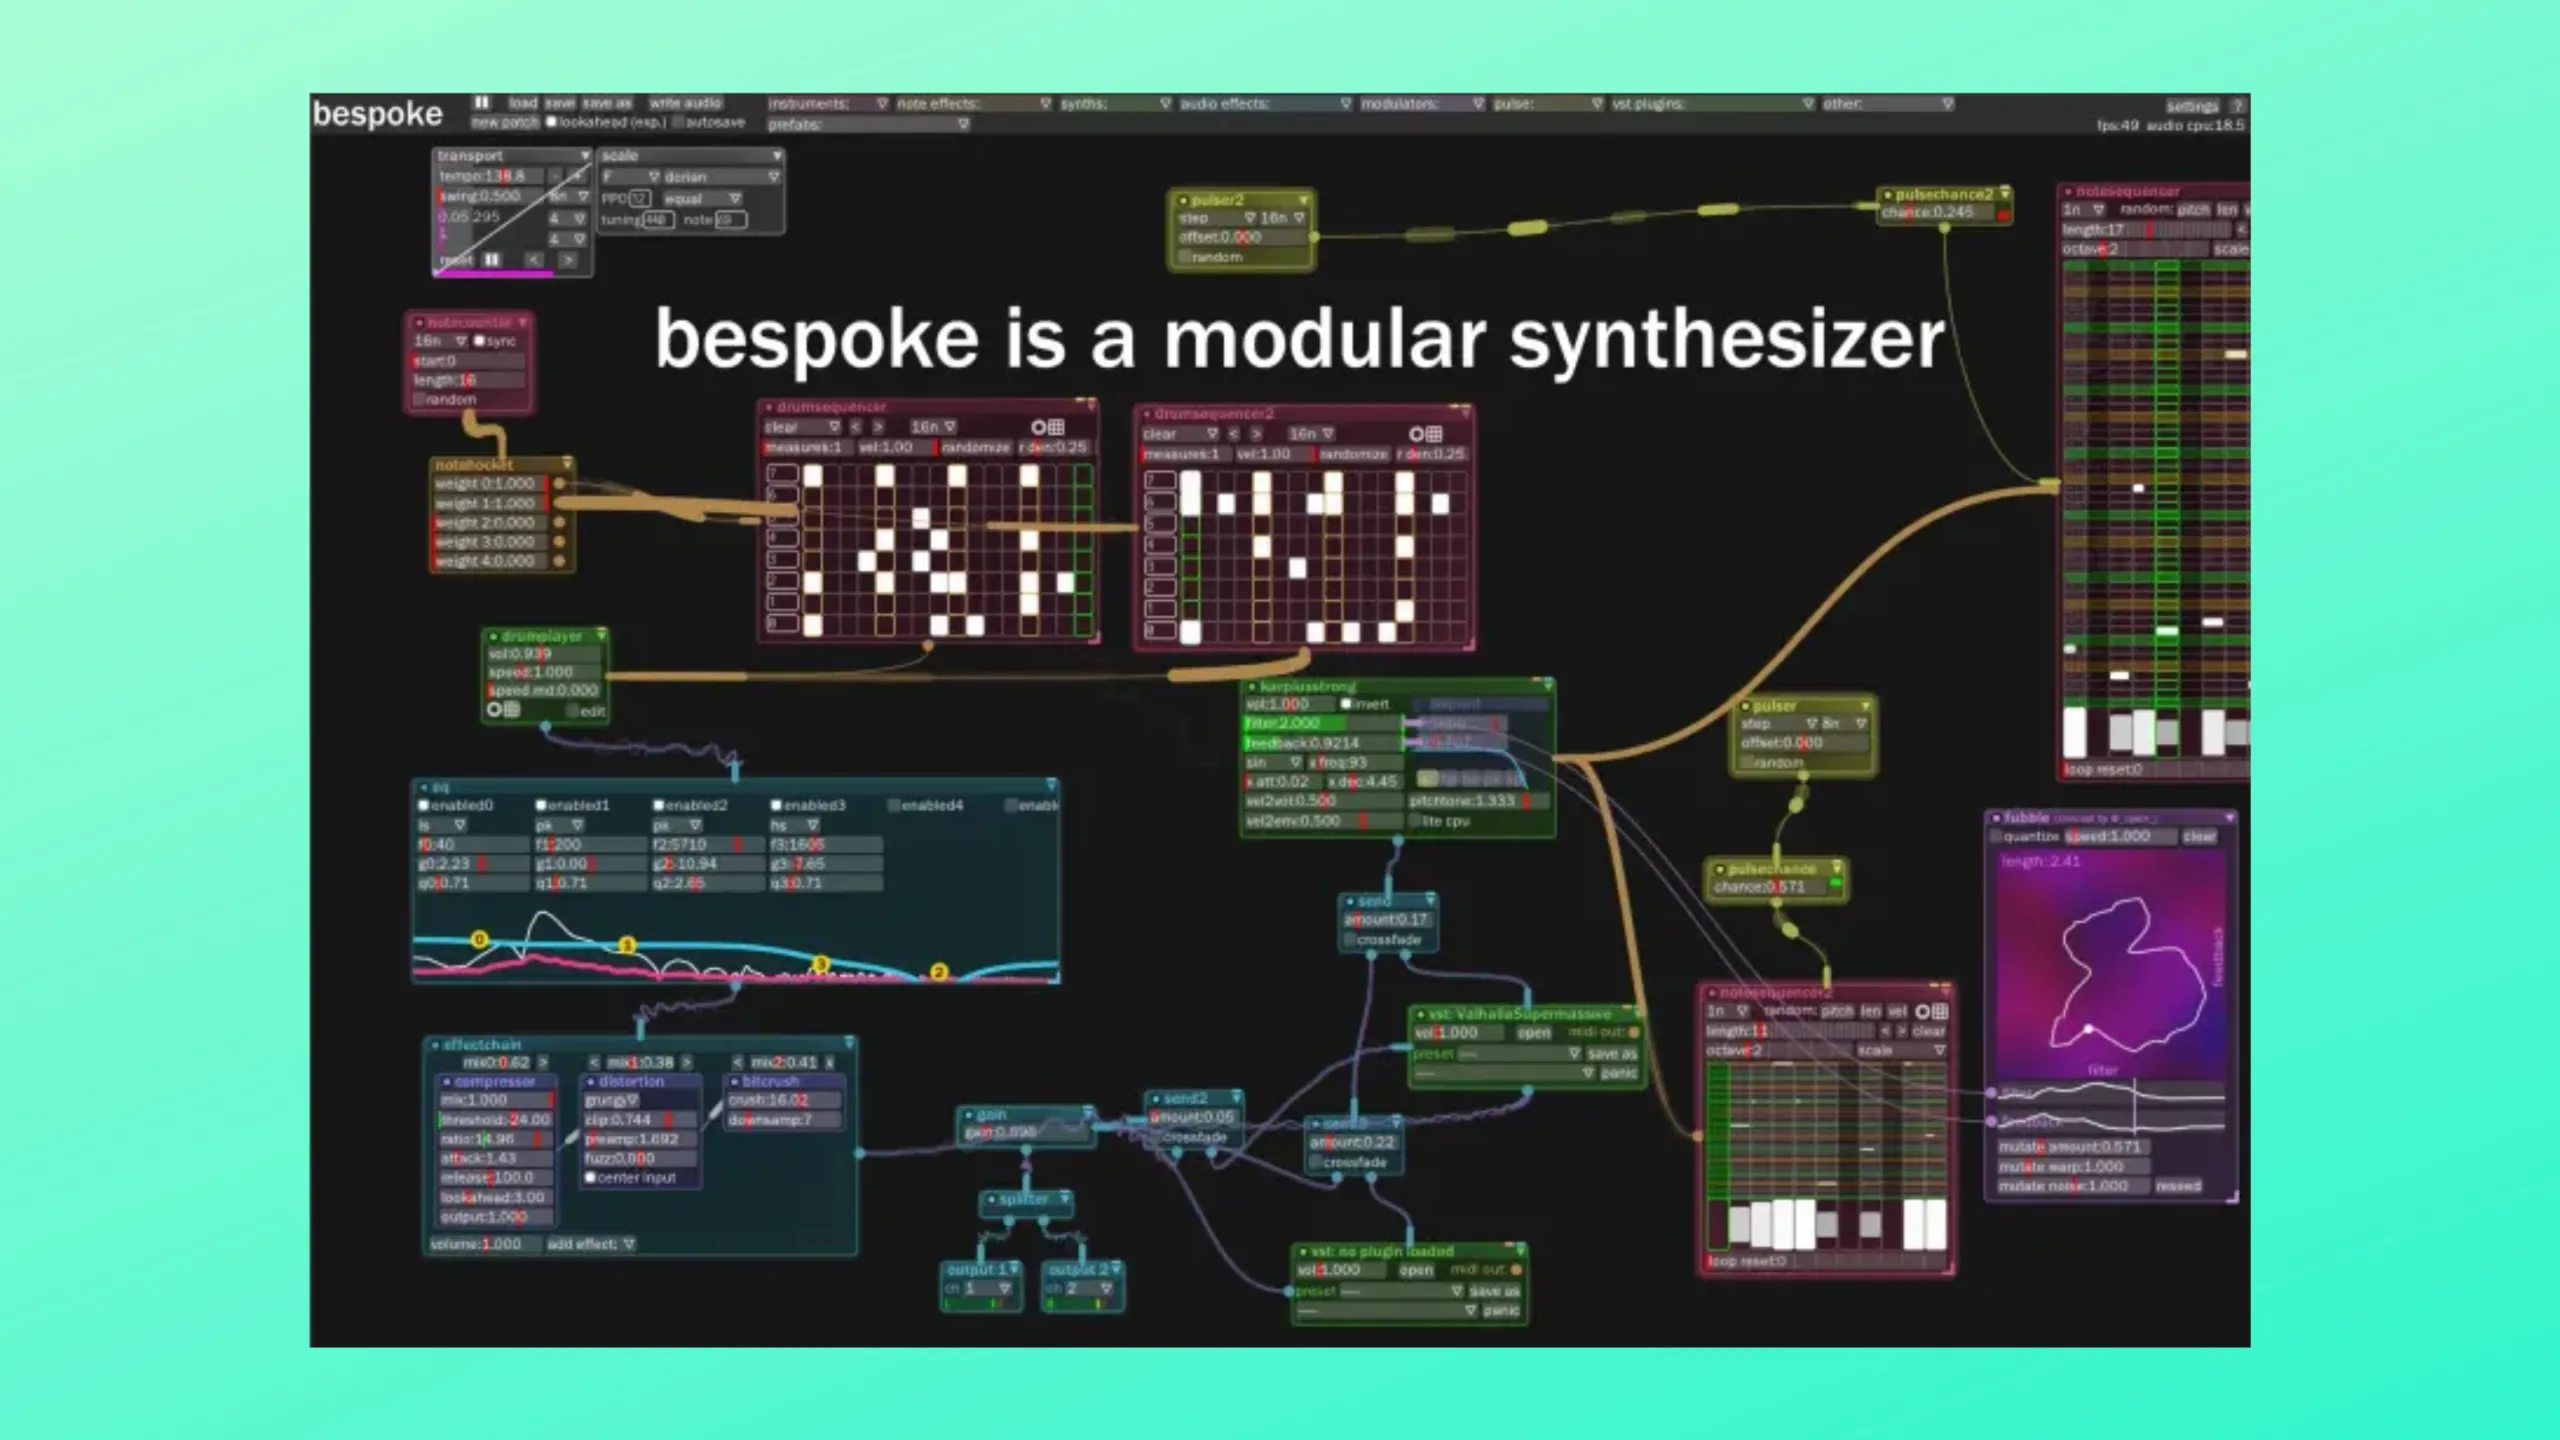
Task: Open the instruments dropdown
Action: [828, 104]
